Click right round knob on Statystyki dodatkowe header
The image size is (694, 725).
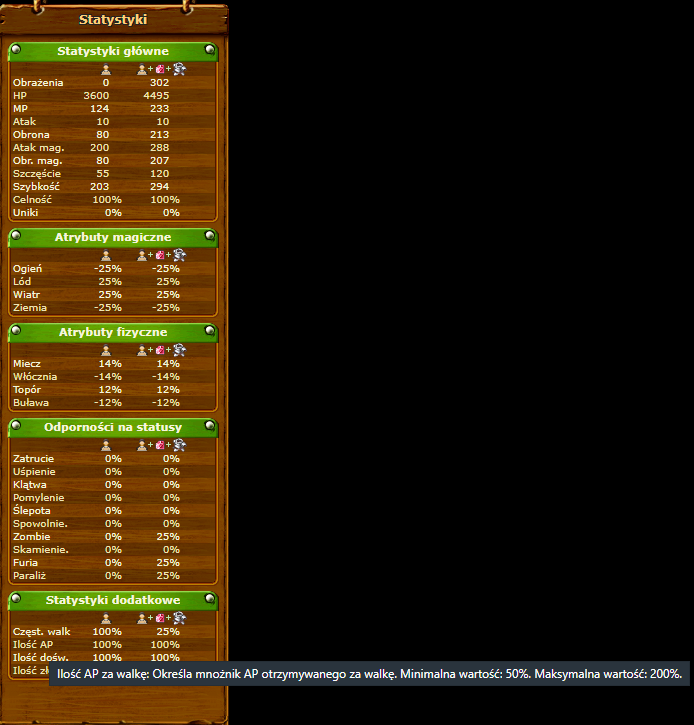[209, 599]
